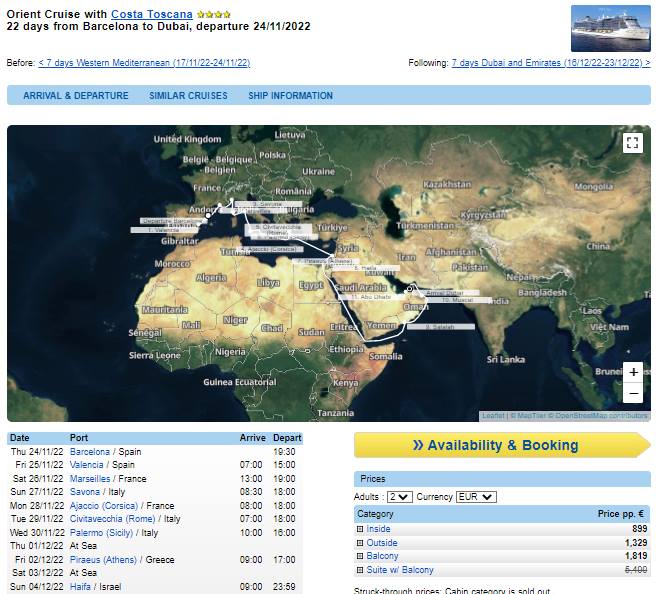The image size is (656, 594).
Task: Open the Piraeus (Athens) port link
Action: (x=103, y=560)
